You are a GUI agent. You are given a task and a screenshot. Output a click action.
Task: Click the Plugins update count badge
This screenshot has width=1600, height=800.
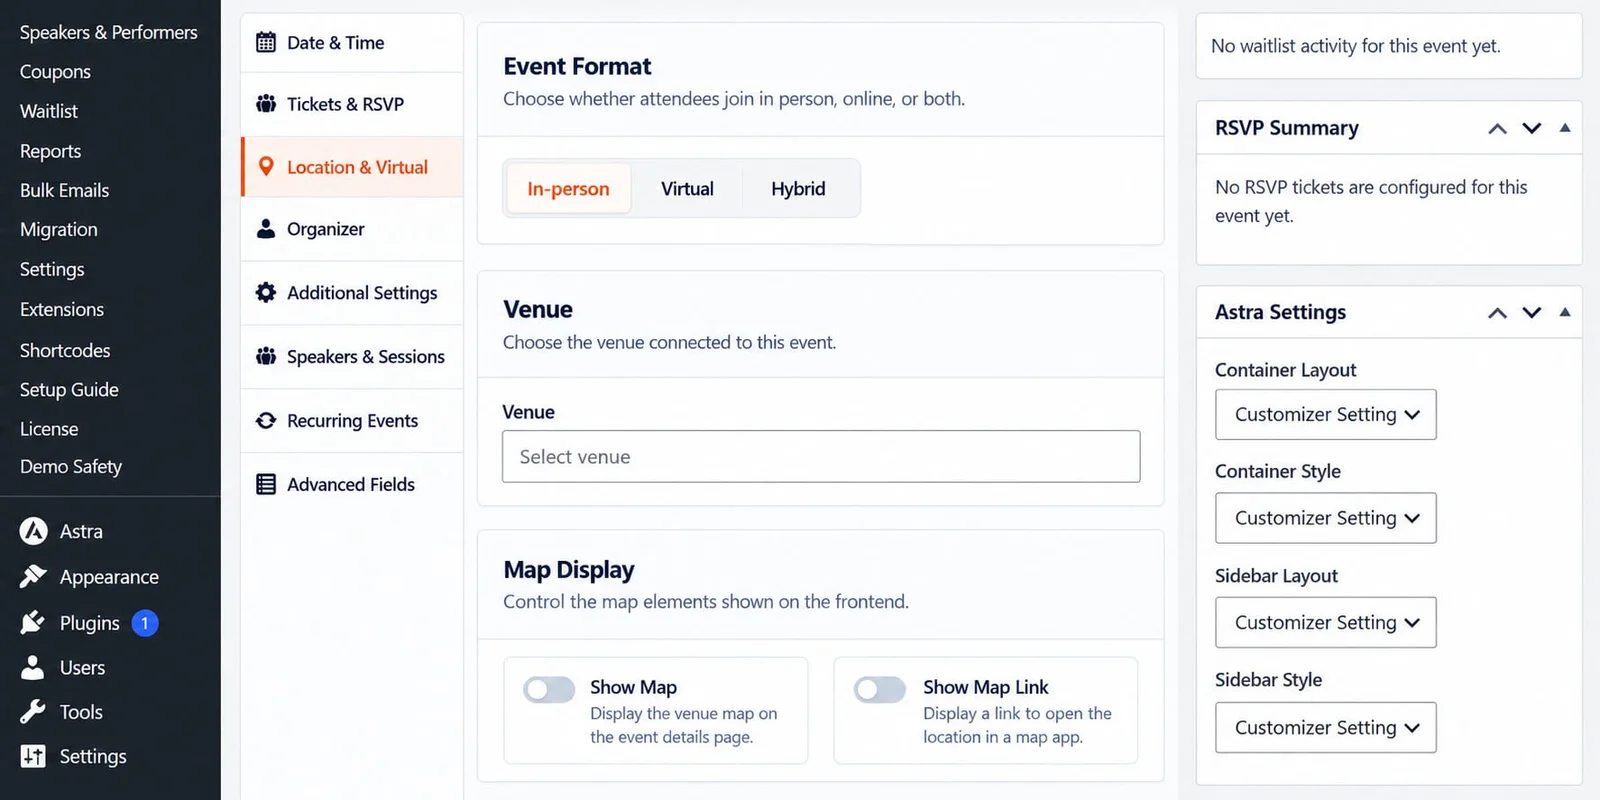145,623
